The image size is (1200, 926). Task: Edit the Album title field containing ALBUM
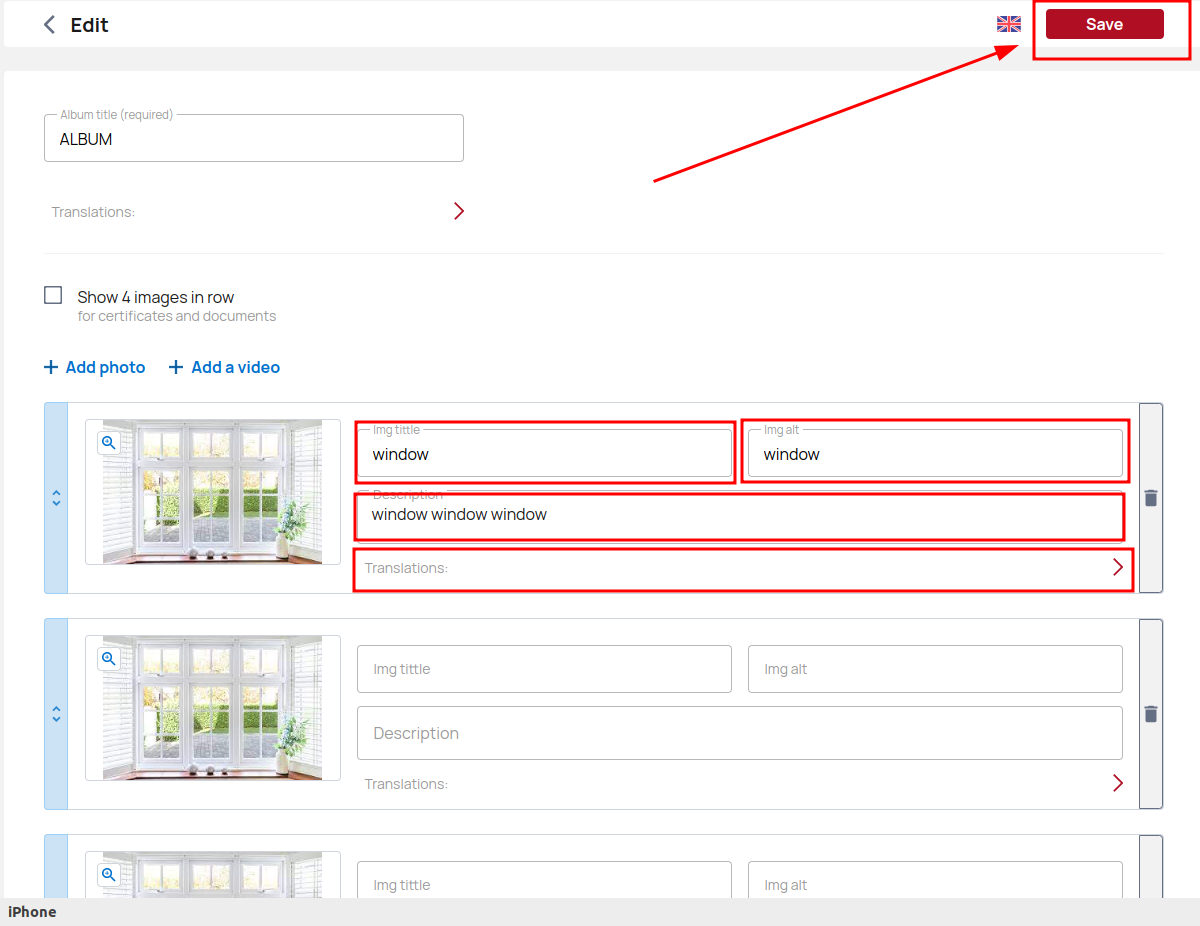[x=254, y=139]
